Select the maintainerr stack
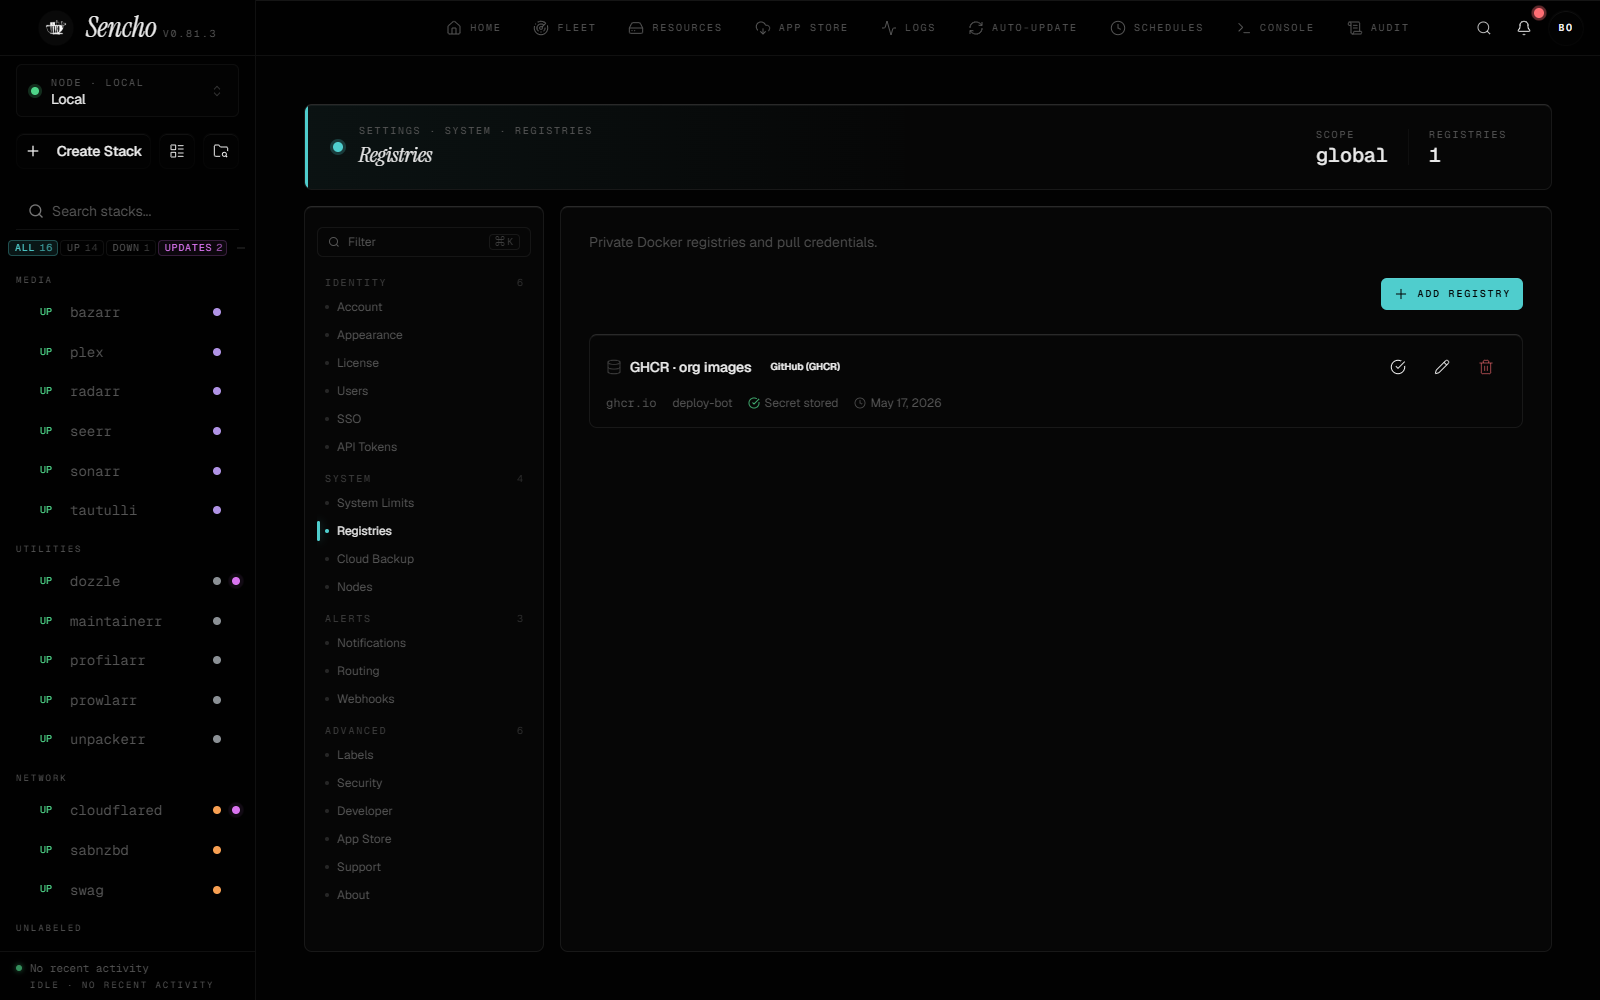1600x1000 pixels. click(x=127, y=621)
